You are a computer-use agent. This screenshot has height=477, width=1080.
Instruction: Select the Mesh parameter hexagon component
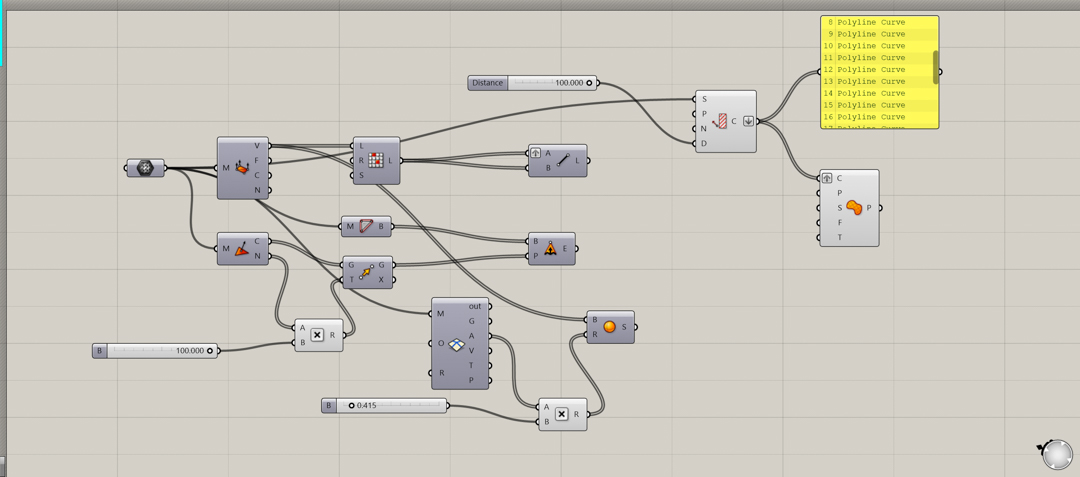coord(145,168)
